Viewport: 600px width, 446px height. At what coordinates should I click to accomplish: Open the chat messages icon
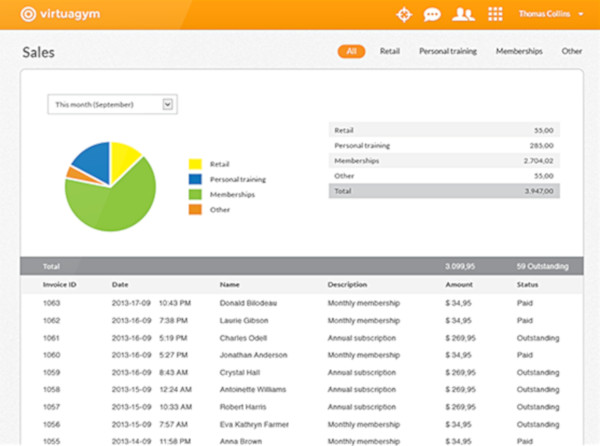tap(432, 14)
